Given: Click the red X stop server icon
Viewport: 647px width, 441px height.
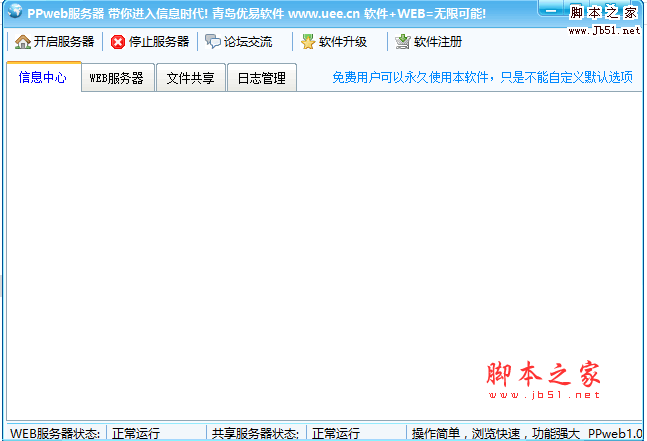Looking at the screenshot, I should point(118,42).
